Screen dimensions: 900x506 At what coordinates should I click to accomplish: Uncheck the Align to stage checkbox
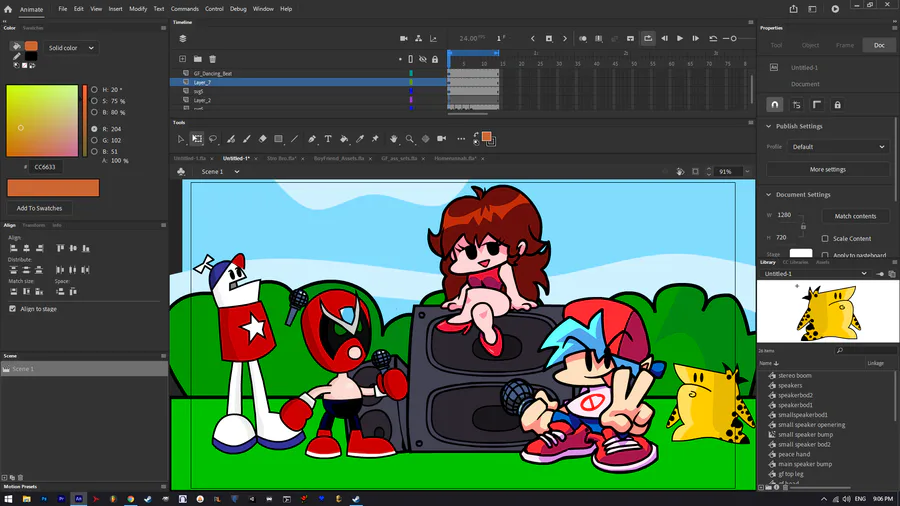click(x=13, y=309)
